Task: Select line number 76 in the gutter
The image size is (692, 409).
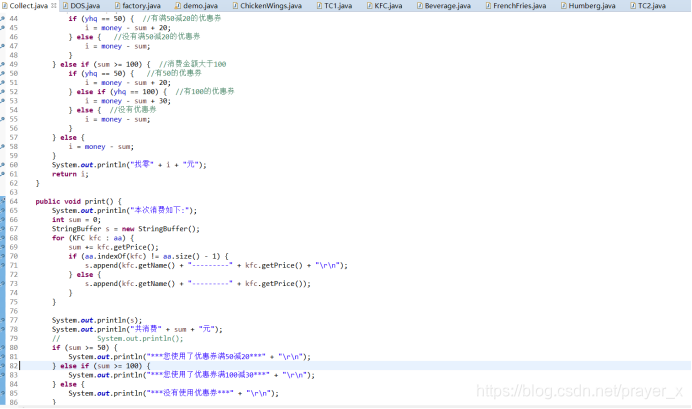Action: (x=14, y=311)
